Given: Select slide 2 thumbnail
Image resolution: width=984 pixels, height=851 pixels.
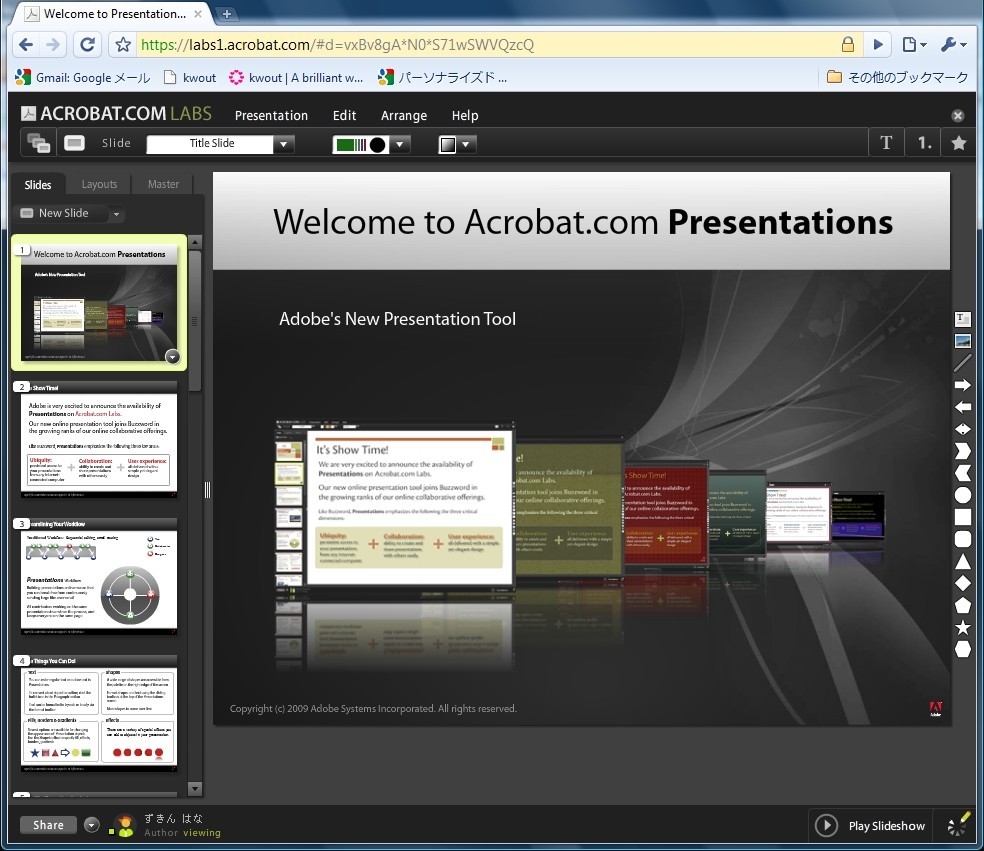Looking at the screenshot, I should (99, 441).
